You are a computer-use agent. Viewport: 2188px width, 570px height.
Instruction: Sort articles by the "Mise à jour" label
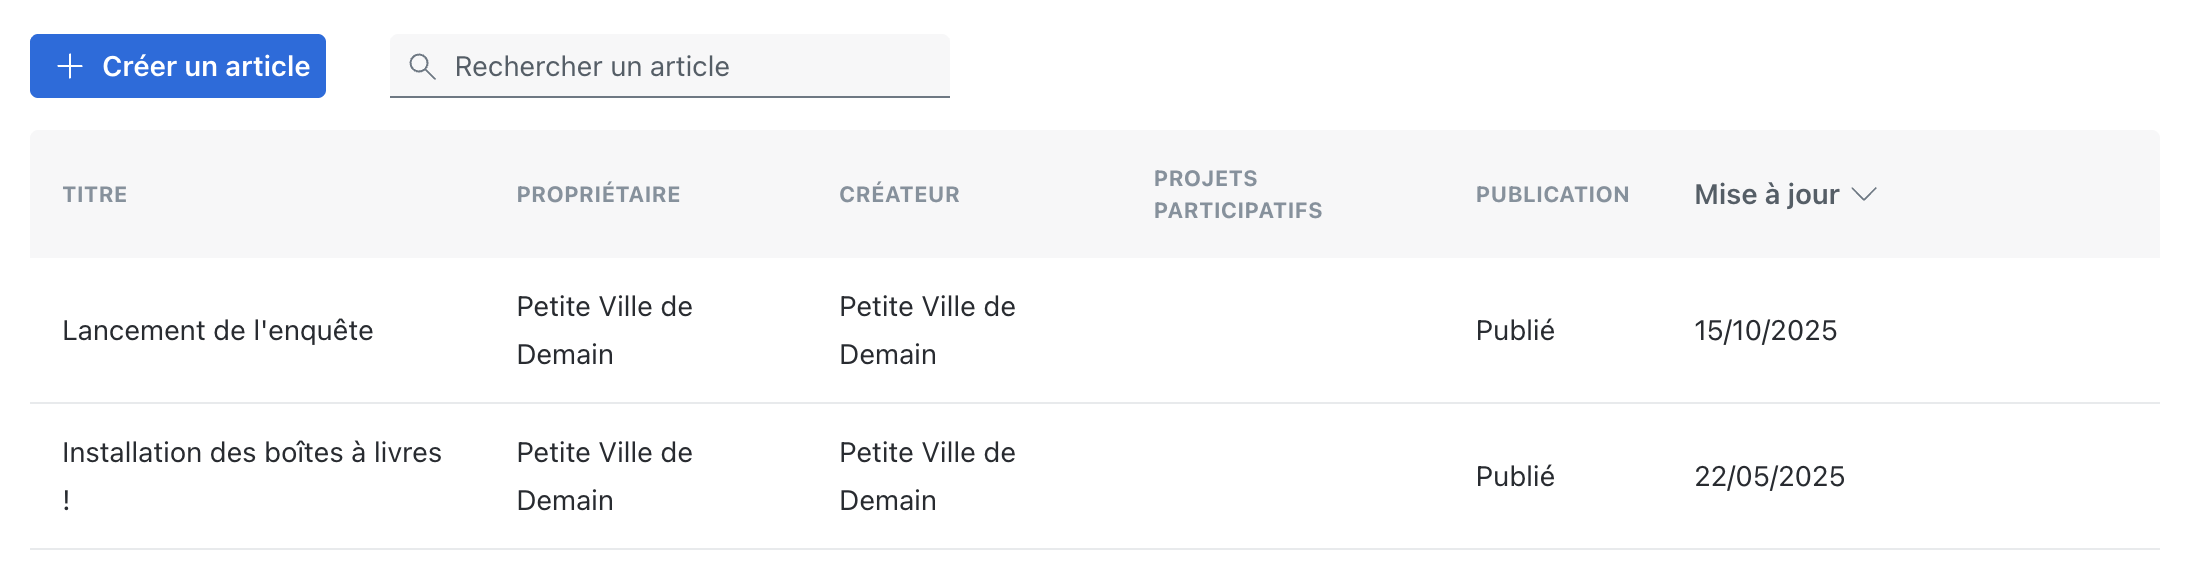pyautogui.click(x=1766, y=194)
